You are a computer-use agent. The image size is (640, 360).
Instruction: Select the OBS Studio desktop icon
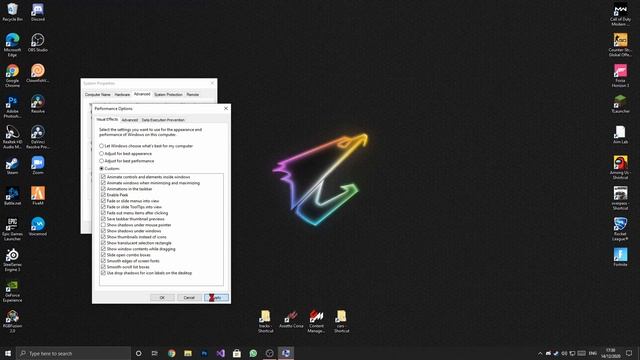click(x=38, y=42)
